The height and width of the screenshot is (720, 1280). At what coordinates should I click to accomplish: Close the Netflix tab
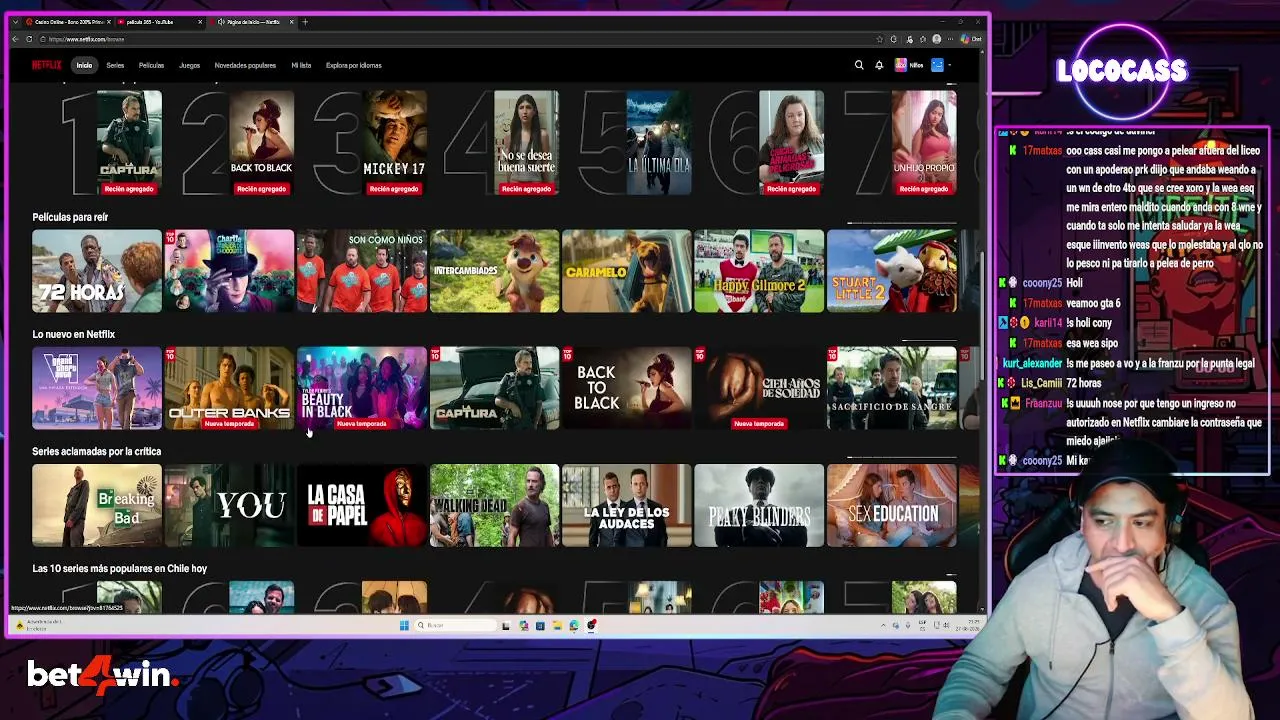coord(292,22)
